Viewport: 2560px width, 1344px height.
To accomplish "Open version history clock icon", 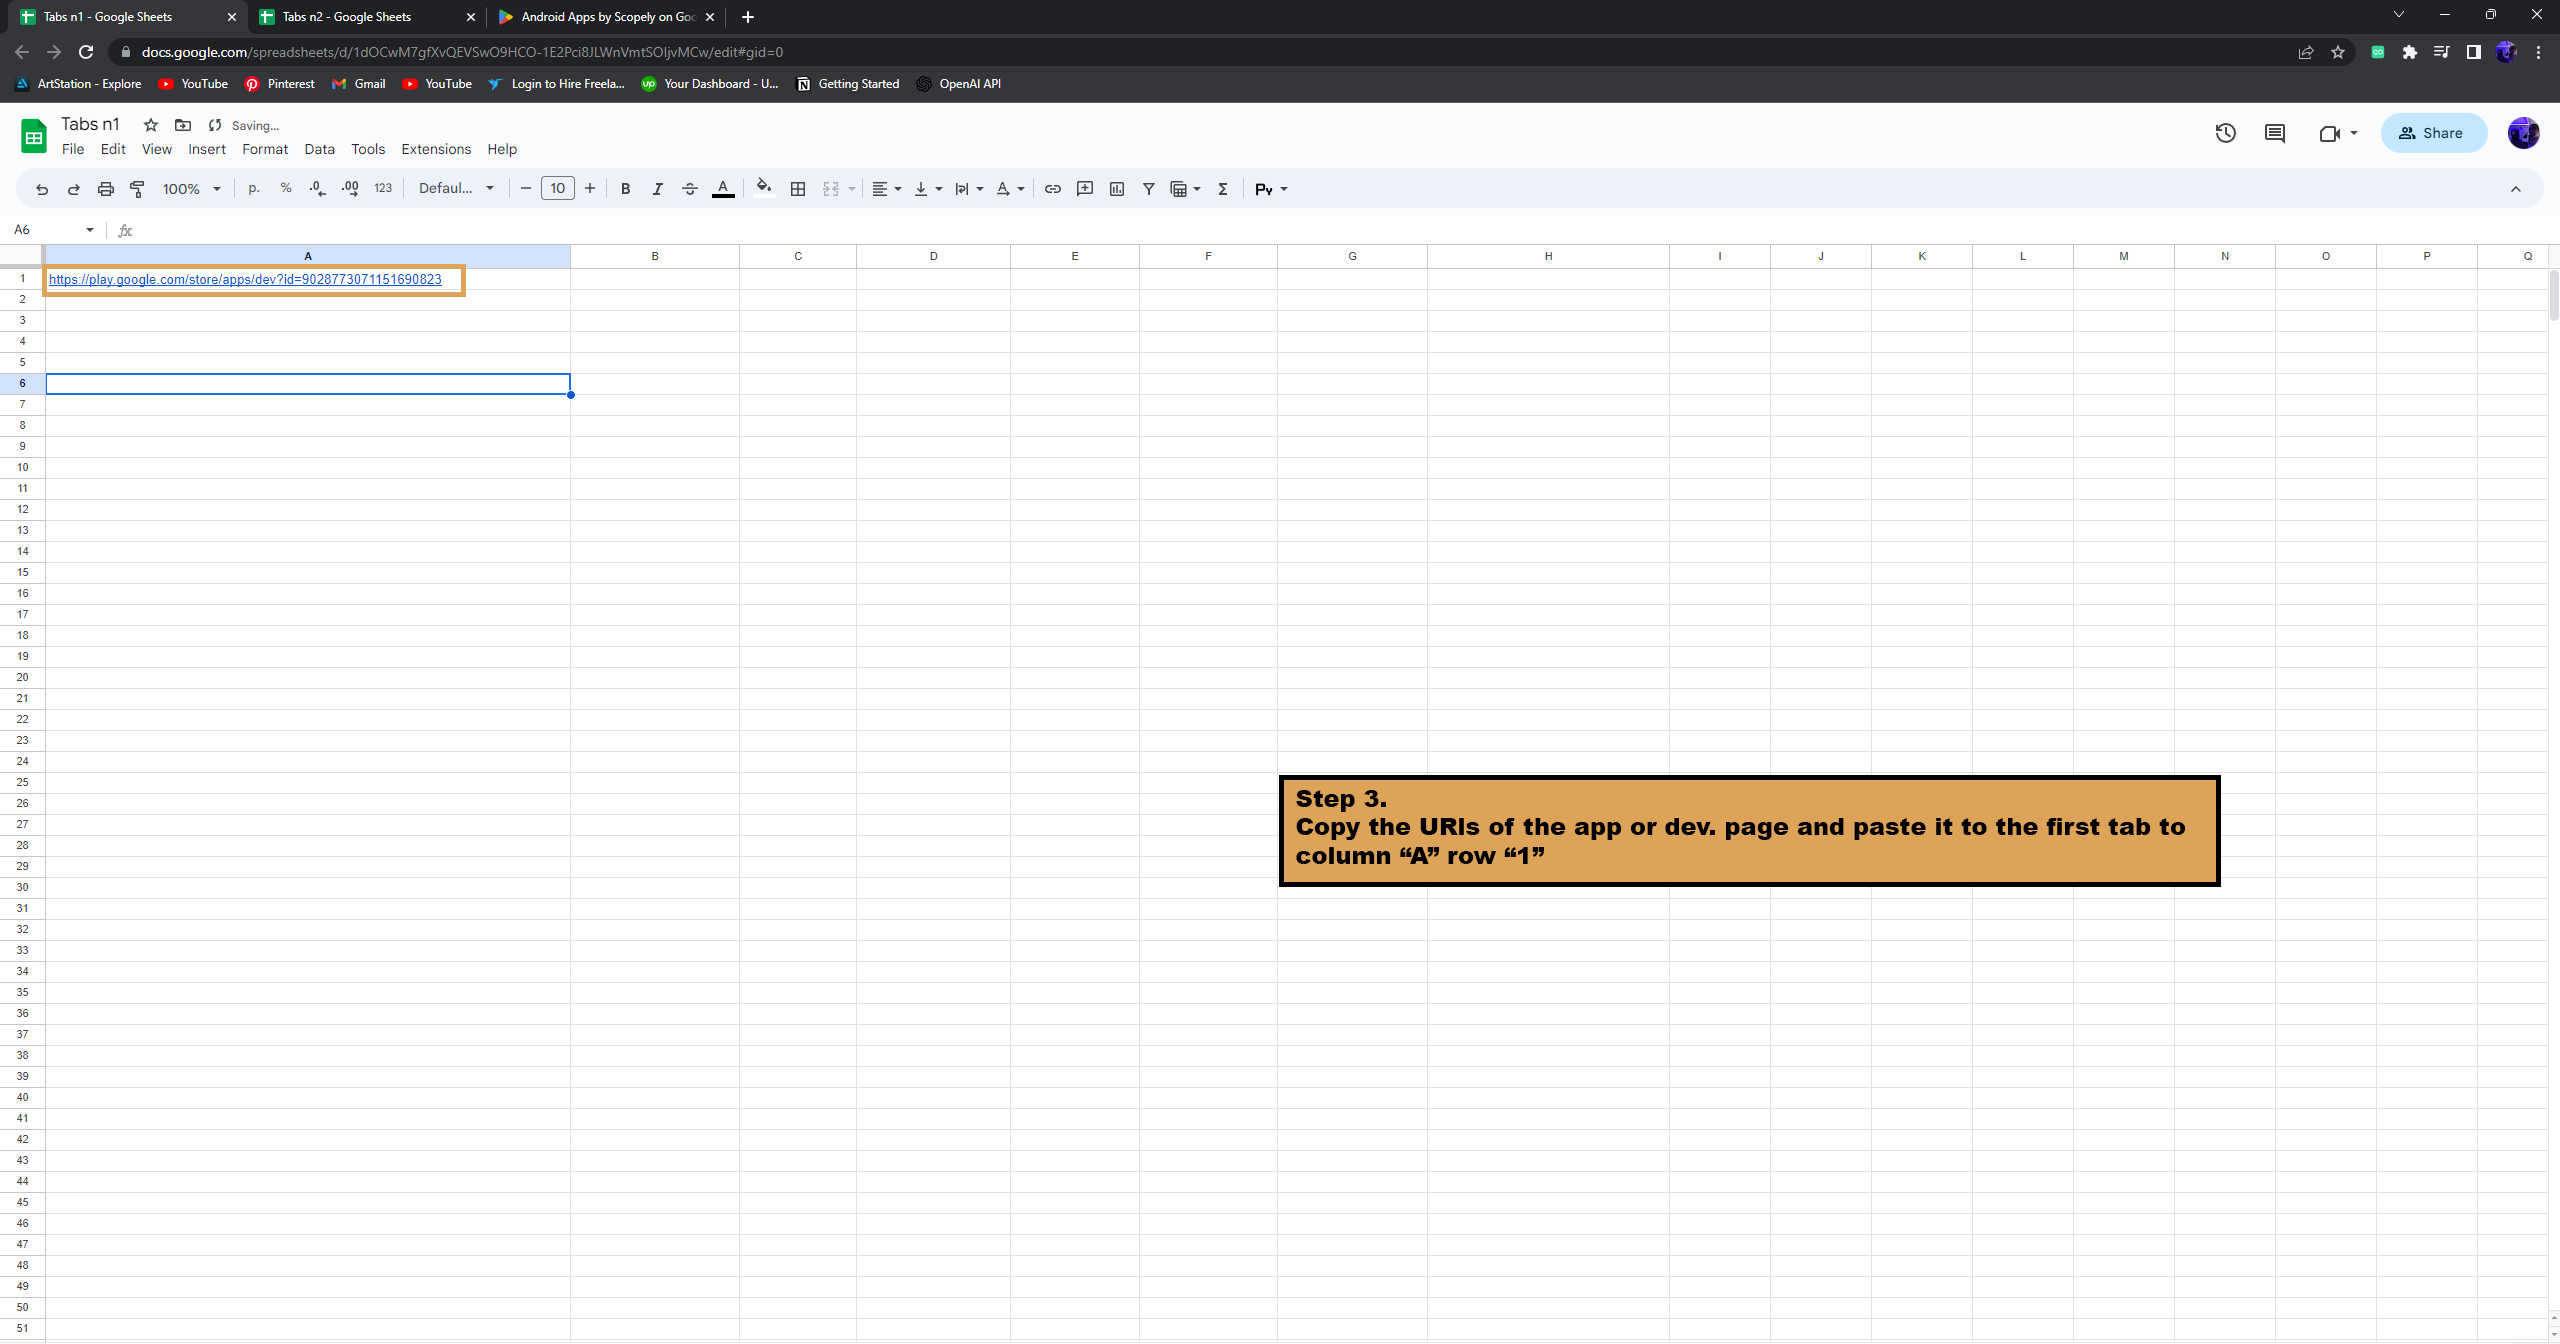I will [x=2225, y=133].
